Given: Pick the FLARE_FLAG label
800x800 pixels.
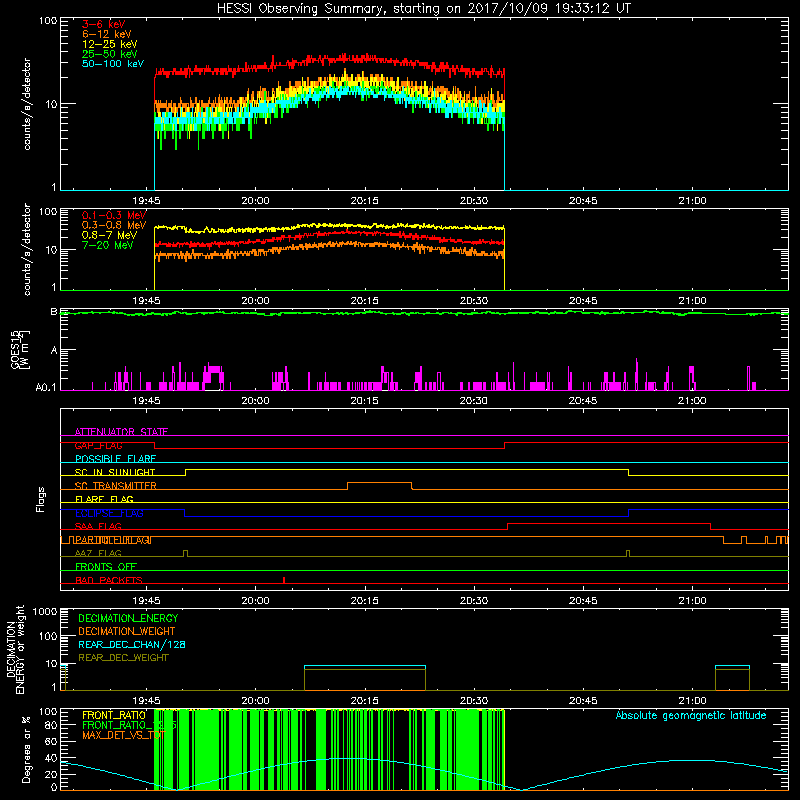Looking at the screenshot, I should 104,499.
